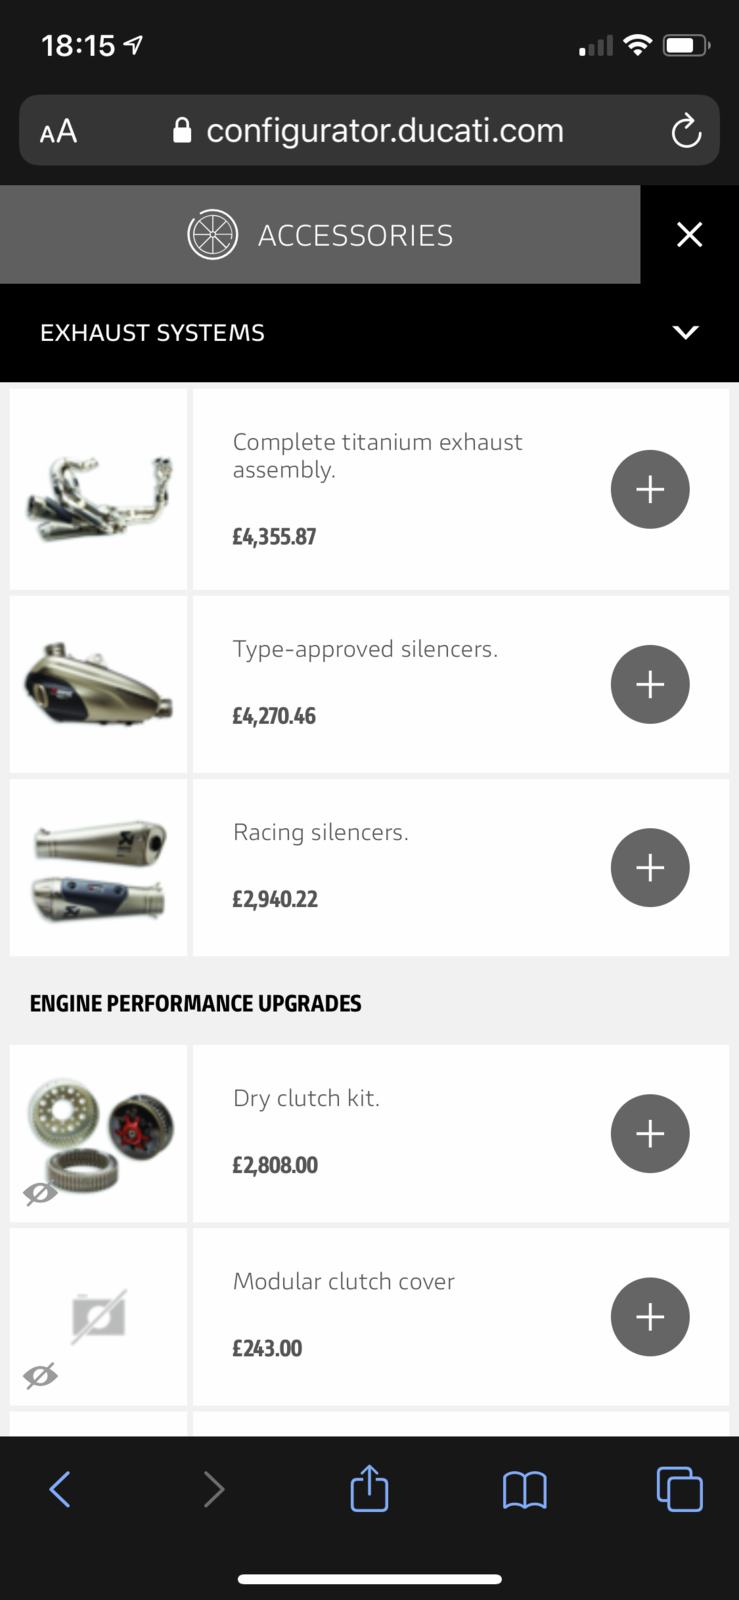Add type-approved silencers accessory
This screenshot has width=739, height=1600.
(650, 684)
